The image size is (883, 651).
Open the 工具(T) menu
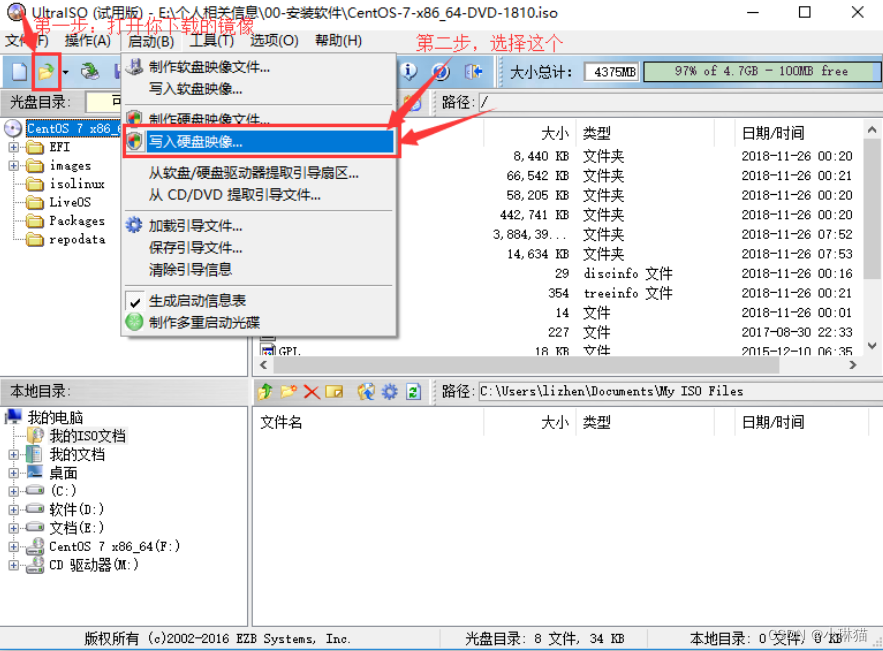pos(211,41)
